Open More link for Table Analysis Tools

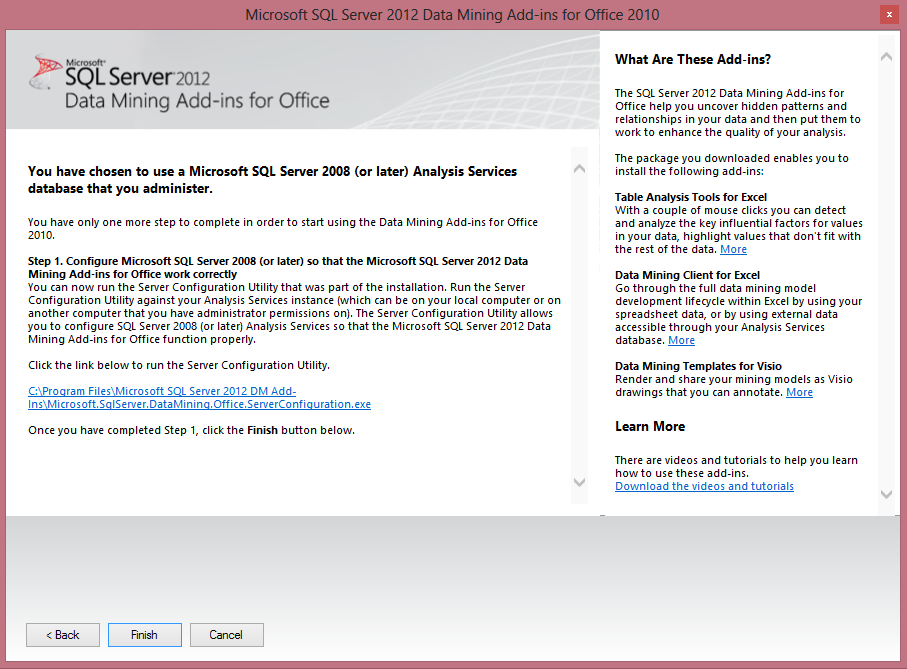click(733, 249)
